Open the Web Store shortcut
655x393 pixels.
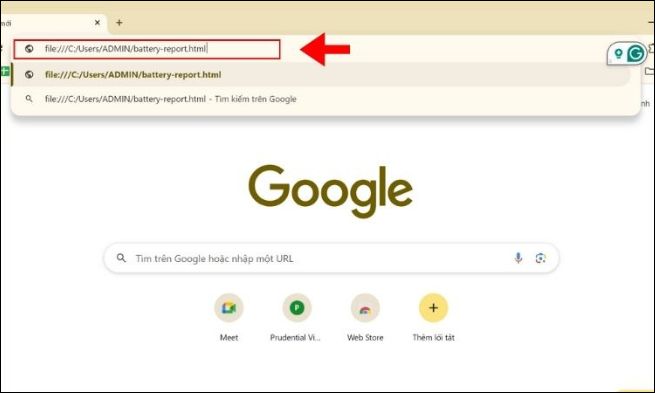click(x=365, y=317)
